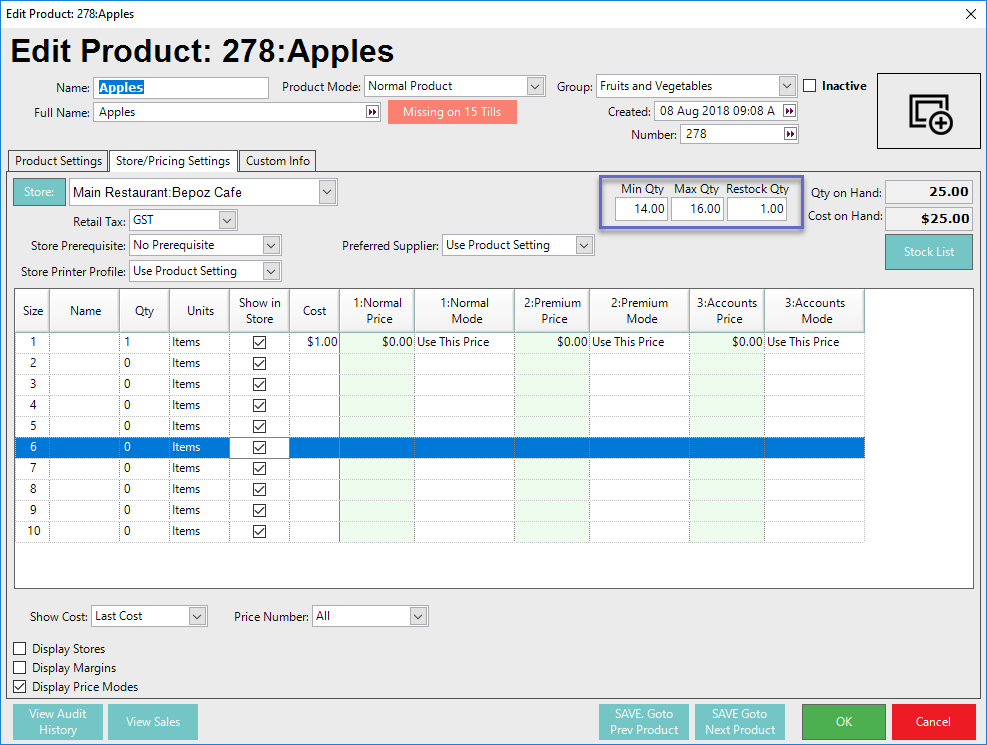Click the add product image icon
This screenshot has height=745, width=987.
point(930,111)
